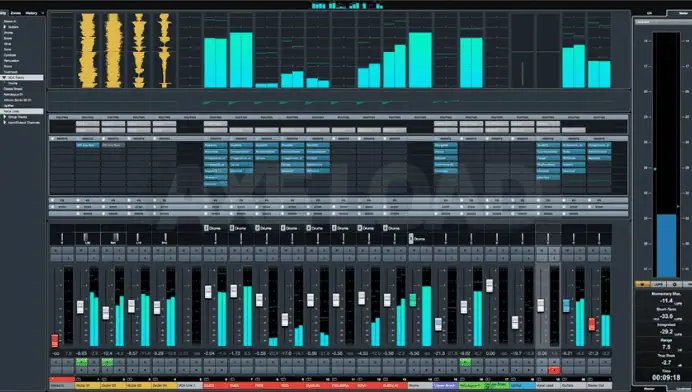The width and height of the screenshot is (692, 392).
Task: Open the Meter tab on right panel
Action: (683, 13)
